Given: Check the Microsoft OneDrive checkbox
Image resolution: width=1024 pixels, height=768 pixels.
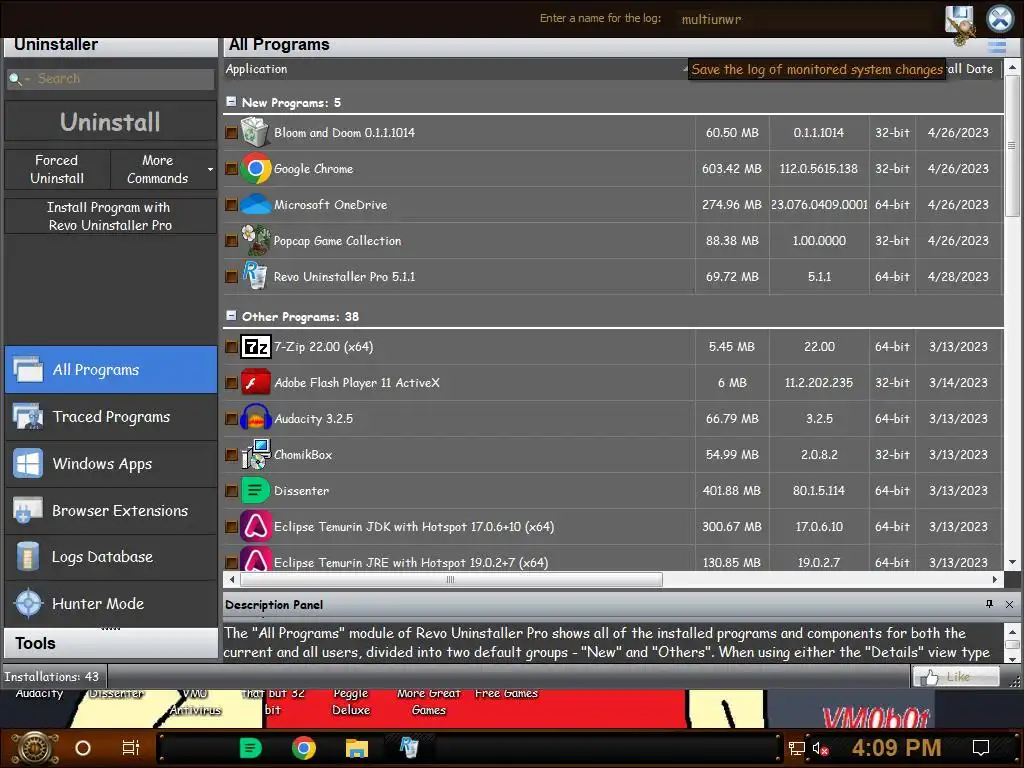Looking at the screenshot, I should [x=231, y=204].
